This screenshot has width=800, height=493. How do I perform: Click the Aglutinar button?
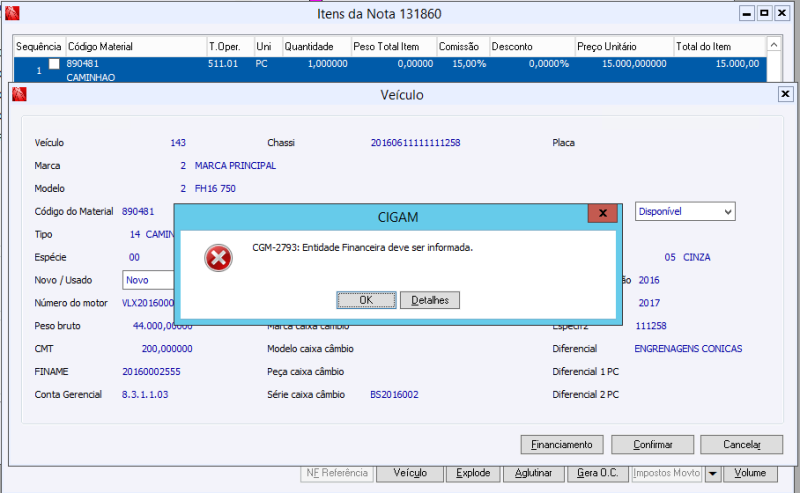pyautogui.click(x=533, y=473)
